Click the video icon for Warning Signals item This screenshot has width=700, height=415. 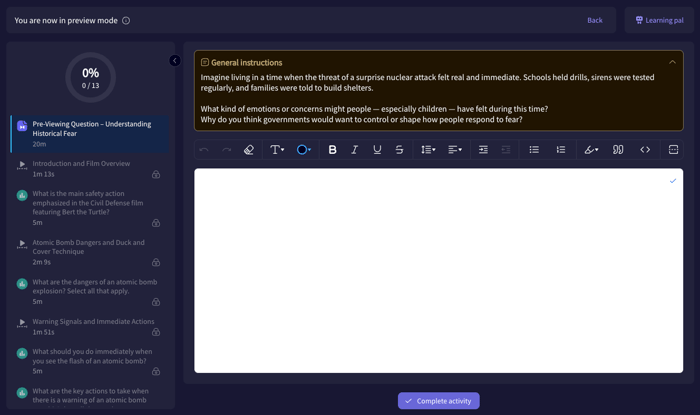[x=22, y=323]
